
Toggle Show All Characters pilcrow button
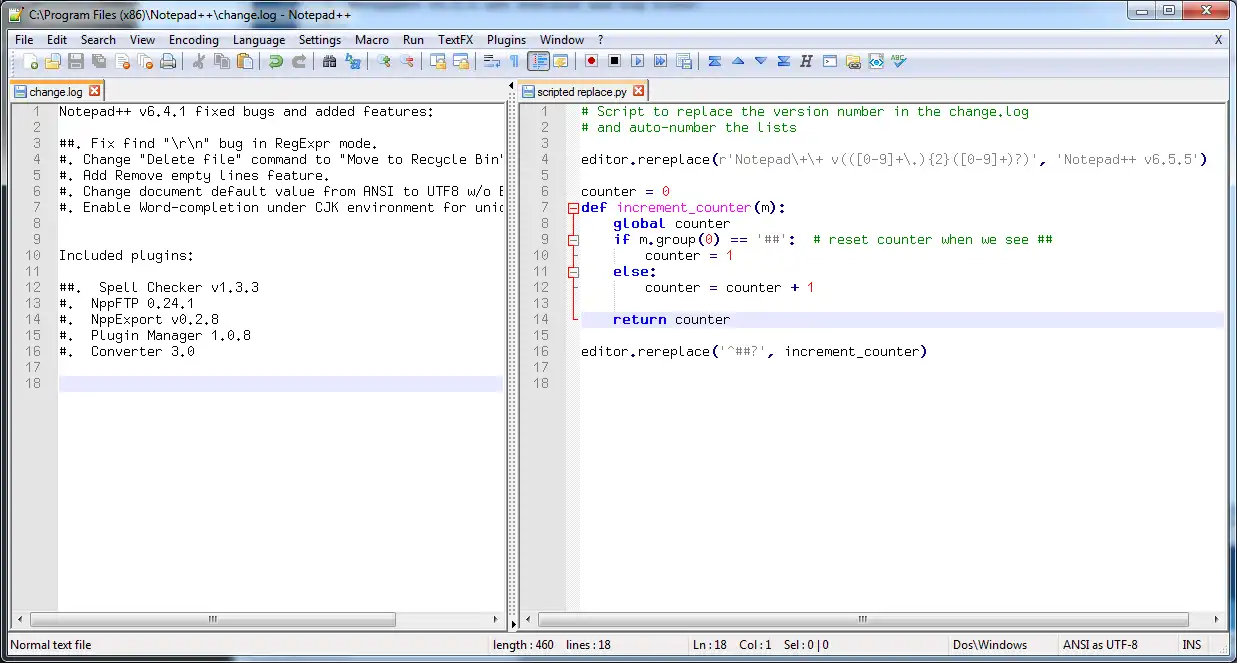pos(514,62)
